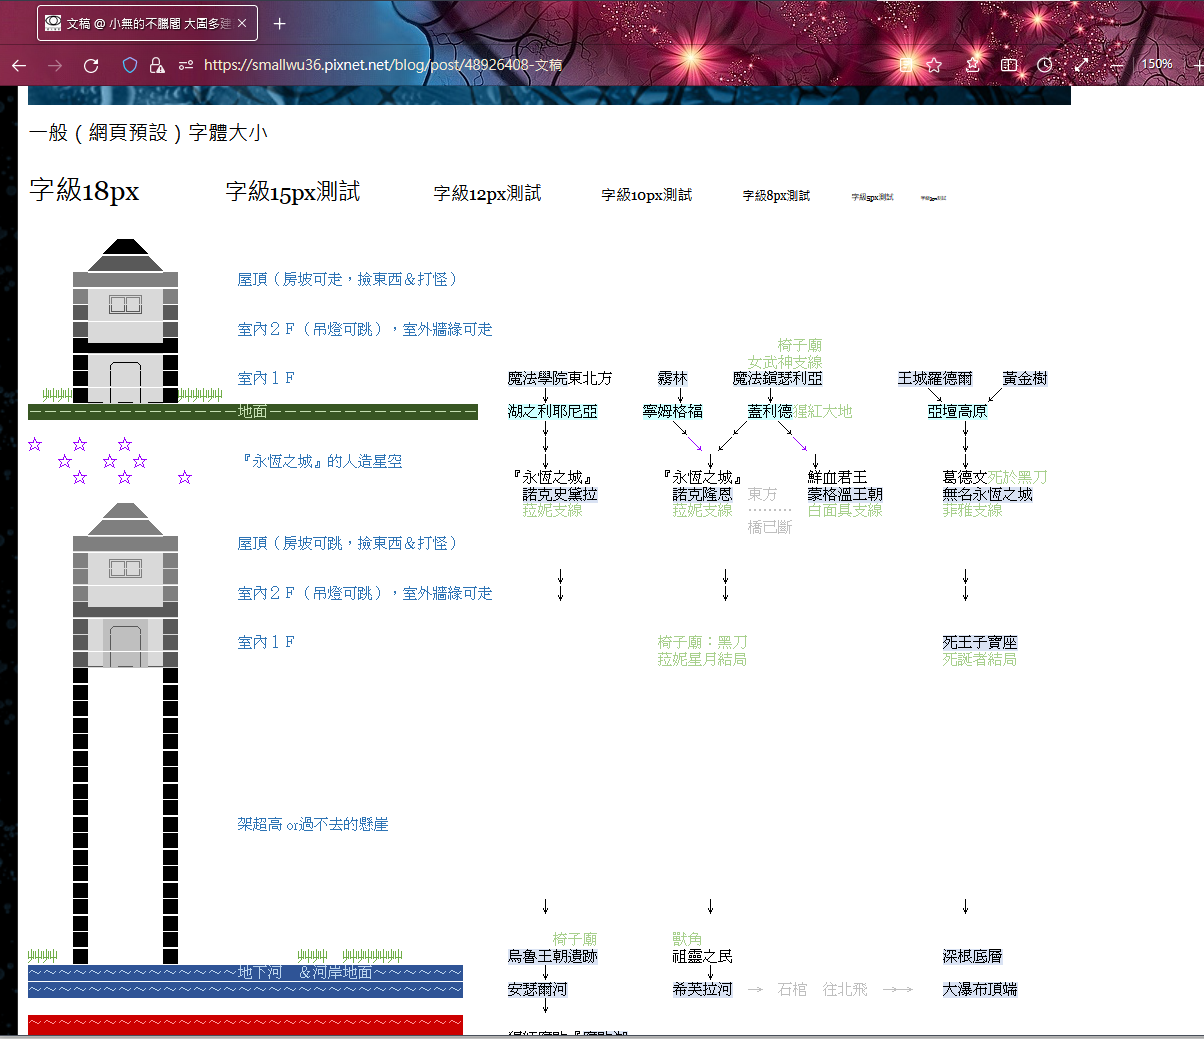
Task: Click the 架超高 or過不去的懸崖 text link
Action: [x=313, y=824]
